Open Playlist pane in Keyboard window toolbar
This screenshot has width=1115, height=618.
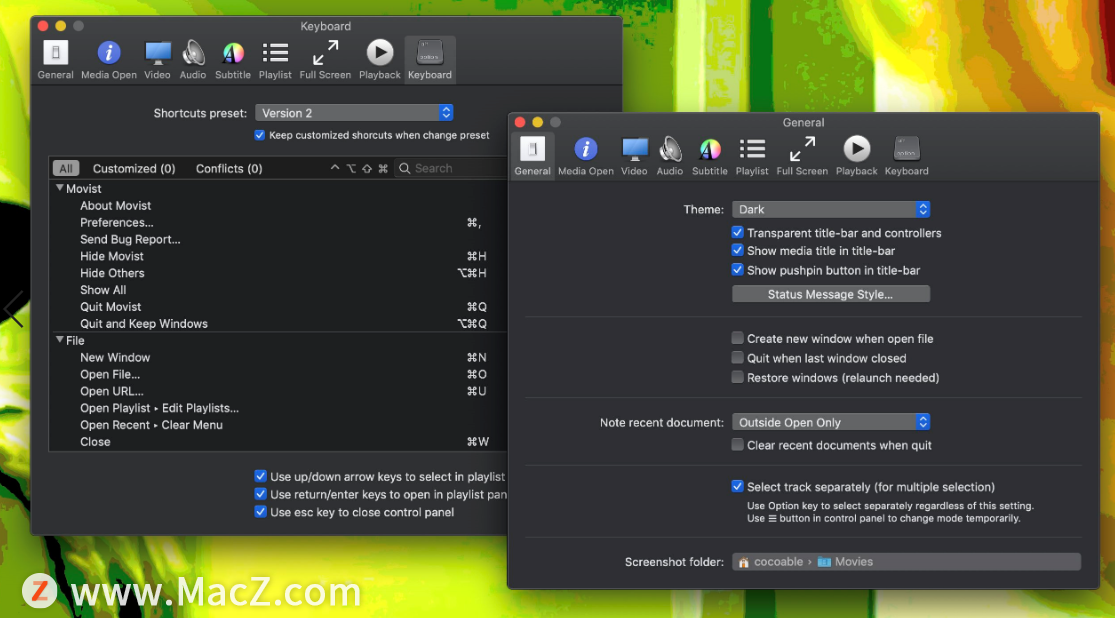[275, 60]
